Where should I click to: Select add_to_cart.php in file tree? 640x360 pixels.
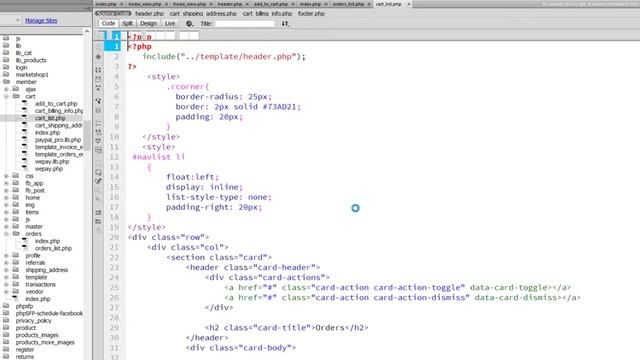point(56,104)
